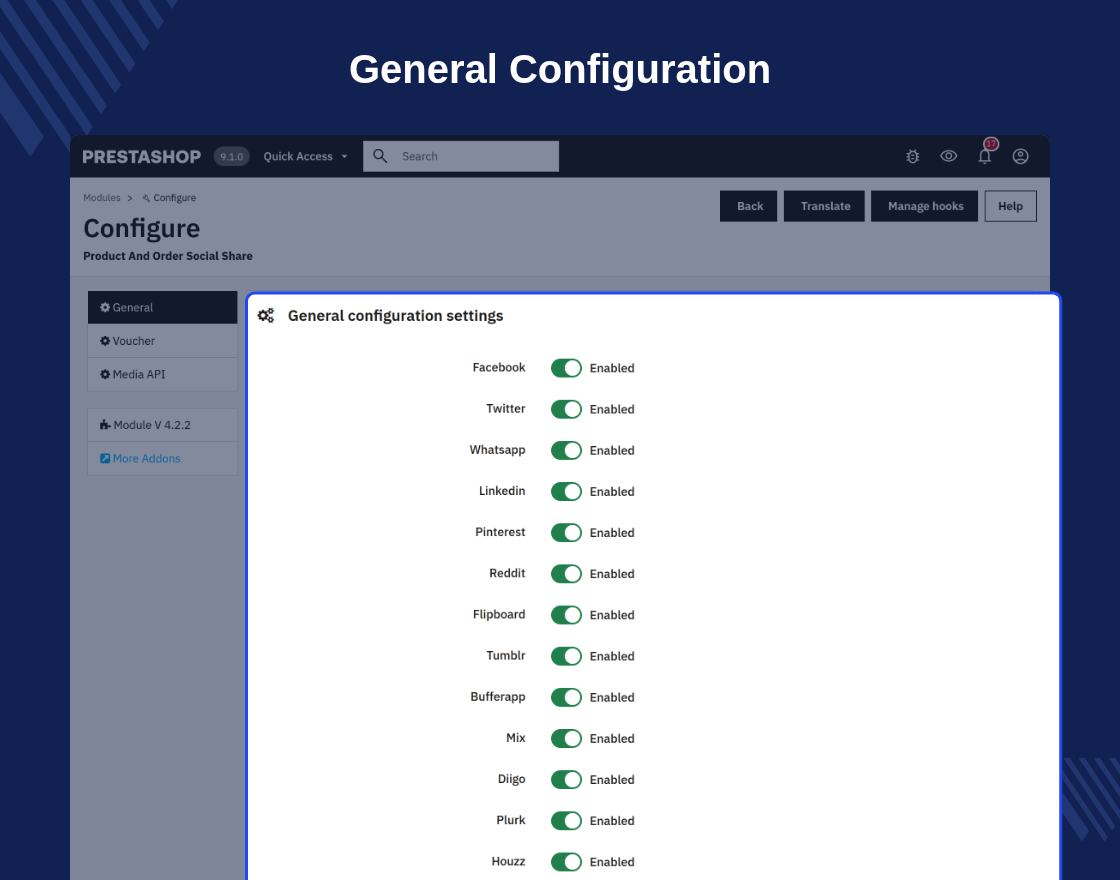Image resolution: width=1120 pixels, height=880 pixels.
Task: Open the notifications bell icon
Action: pyautogui.click(x=985, y=156)
